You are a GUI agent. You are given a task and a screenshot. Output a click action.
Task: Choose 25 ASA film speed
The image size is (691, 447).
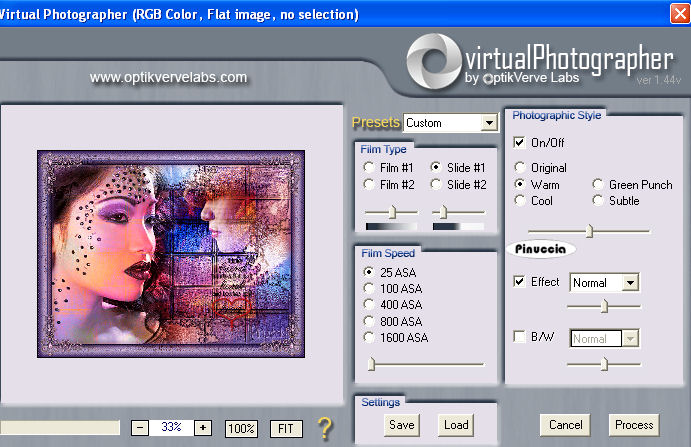(x=369, y=272)
